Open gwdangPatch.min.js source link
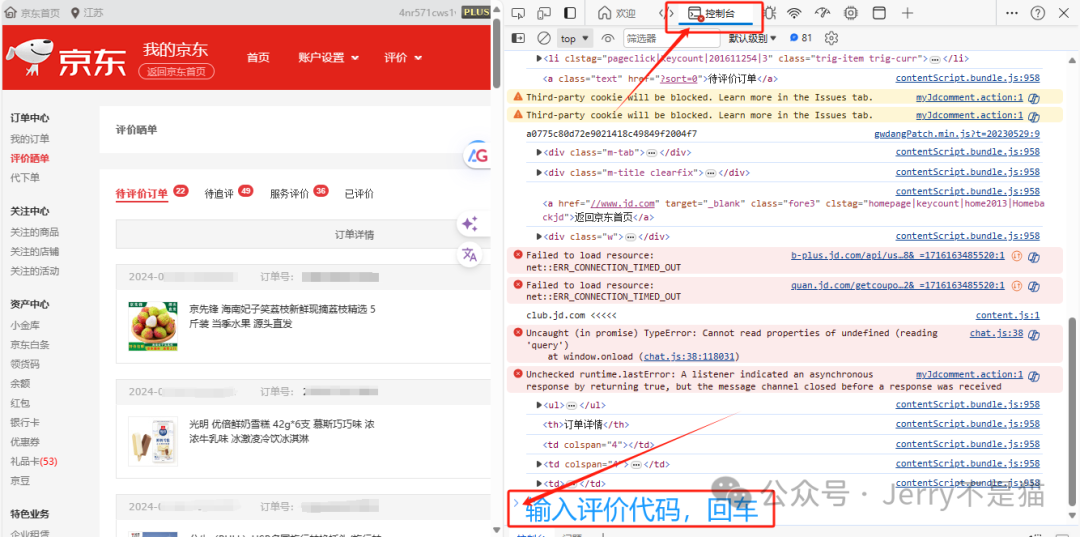This screenshot has height=537, width=1080. click(x=957, y=134)
